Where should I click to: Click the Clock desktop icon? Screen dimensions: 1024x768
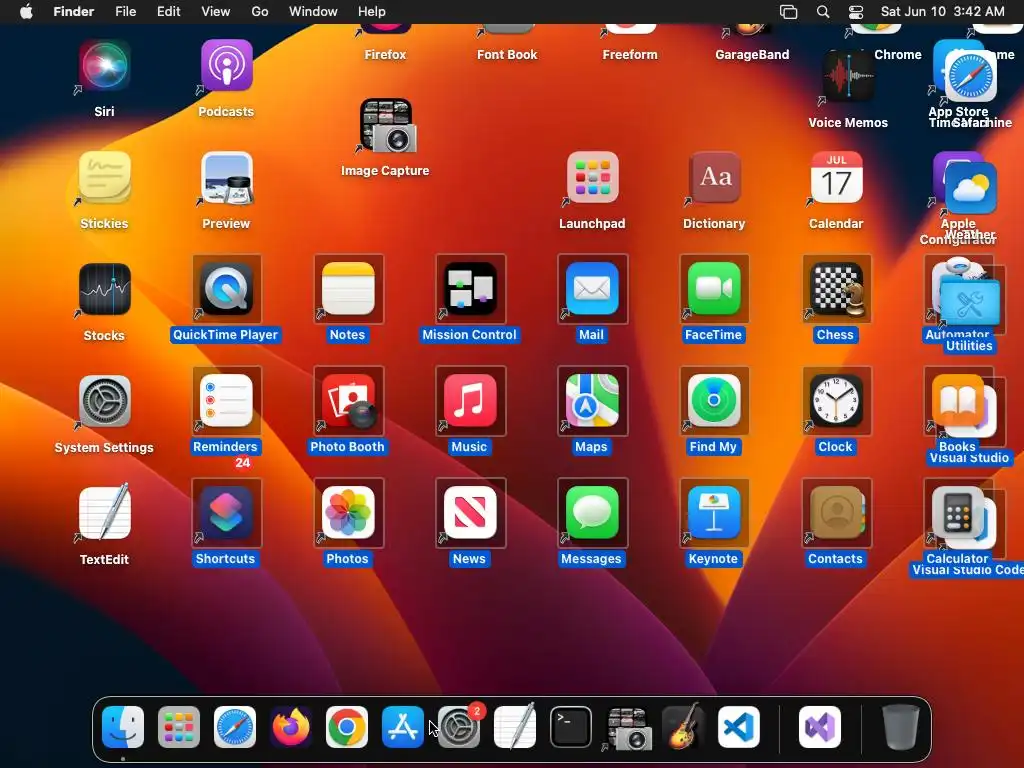(x=837, y=401)
